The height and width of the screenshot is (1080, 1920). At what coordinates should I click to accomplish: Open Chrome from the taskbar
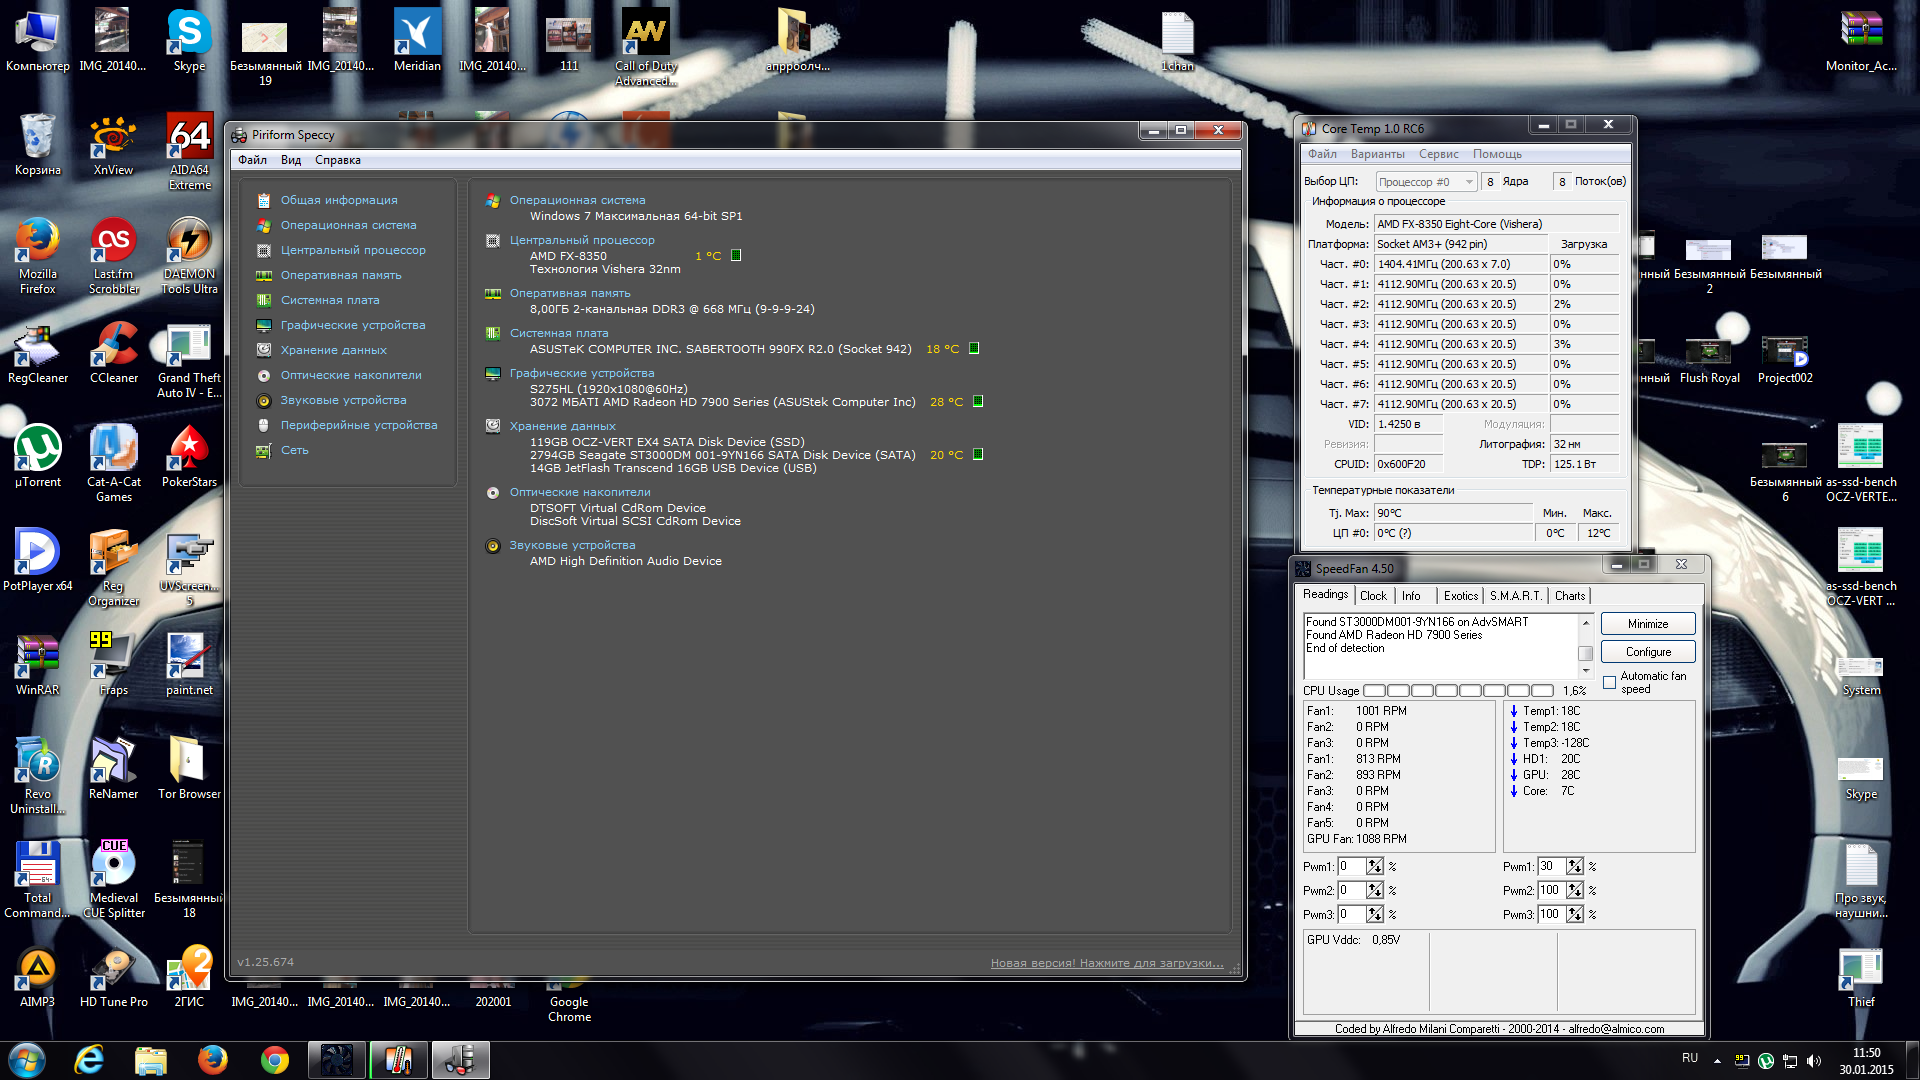click(x=275, y=1060)
